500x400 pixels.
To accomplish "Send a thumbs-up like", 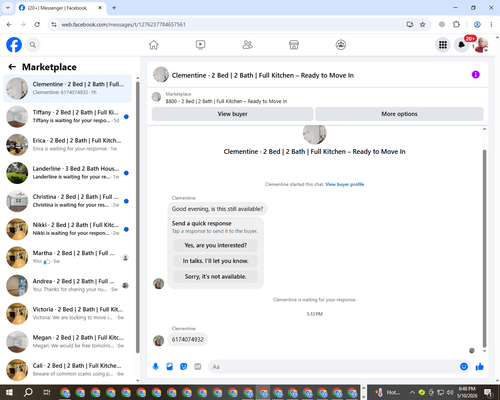I will (480, 367).
